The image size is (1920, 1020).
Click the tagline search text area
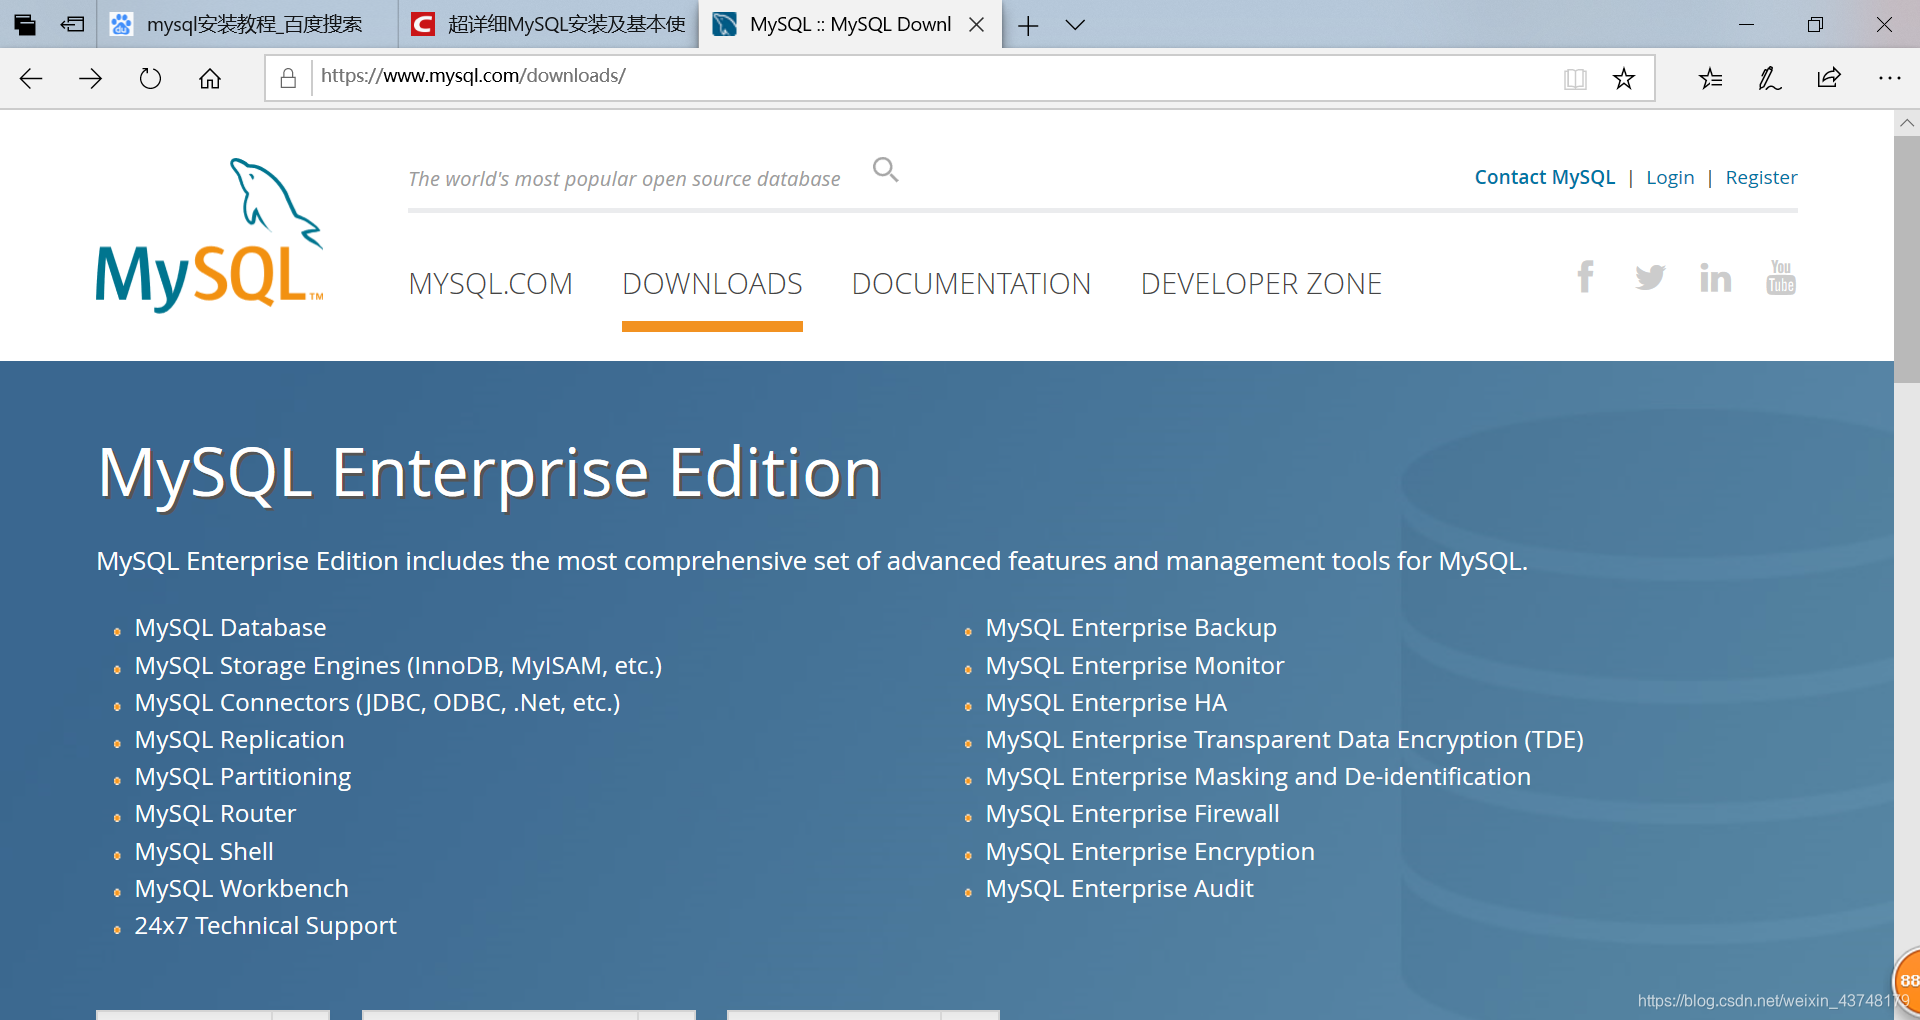pos(624,179)
